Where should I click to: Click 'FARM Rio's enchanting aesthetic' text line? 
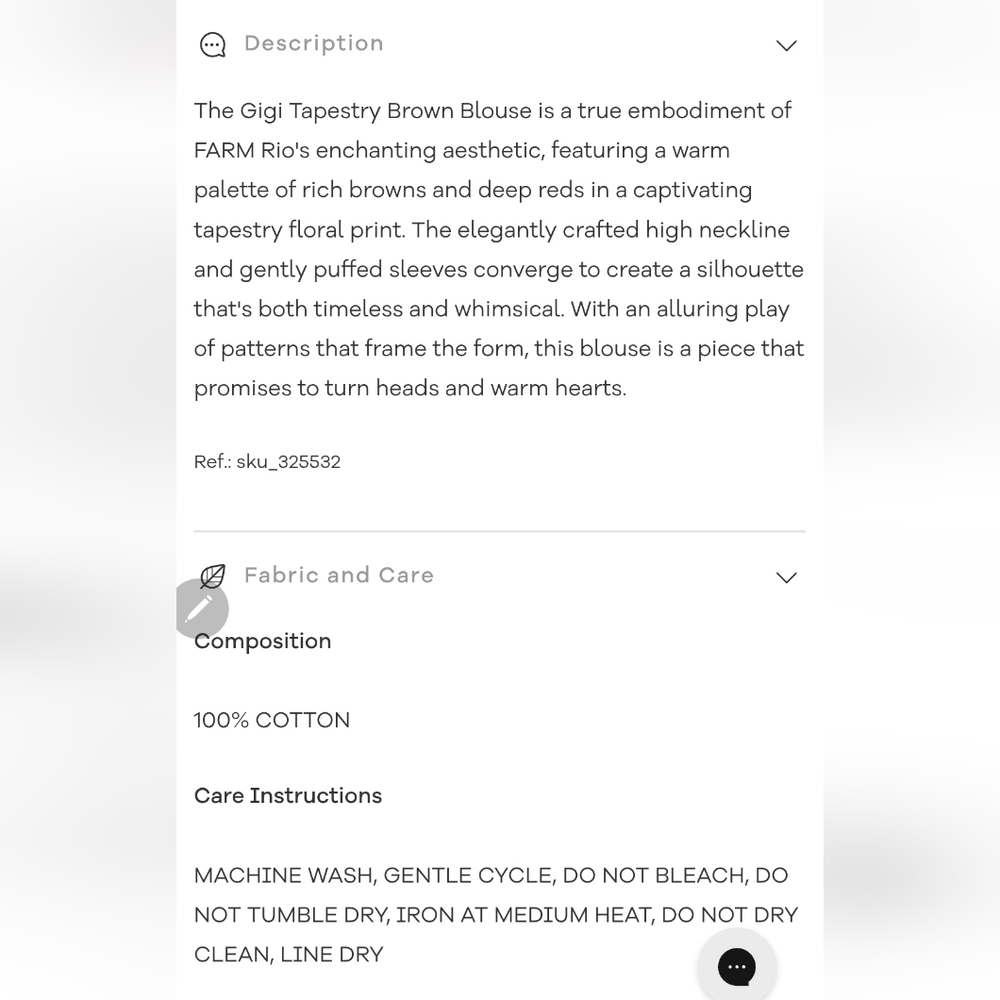coord(462,151)
